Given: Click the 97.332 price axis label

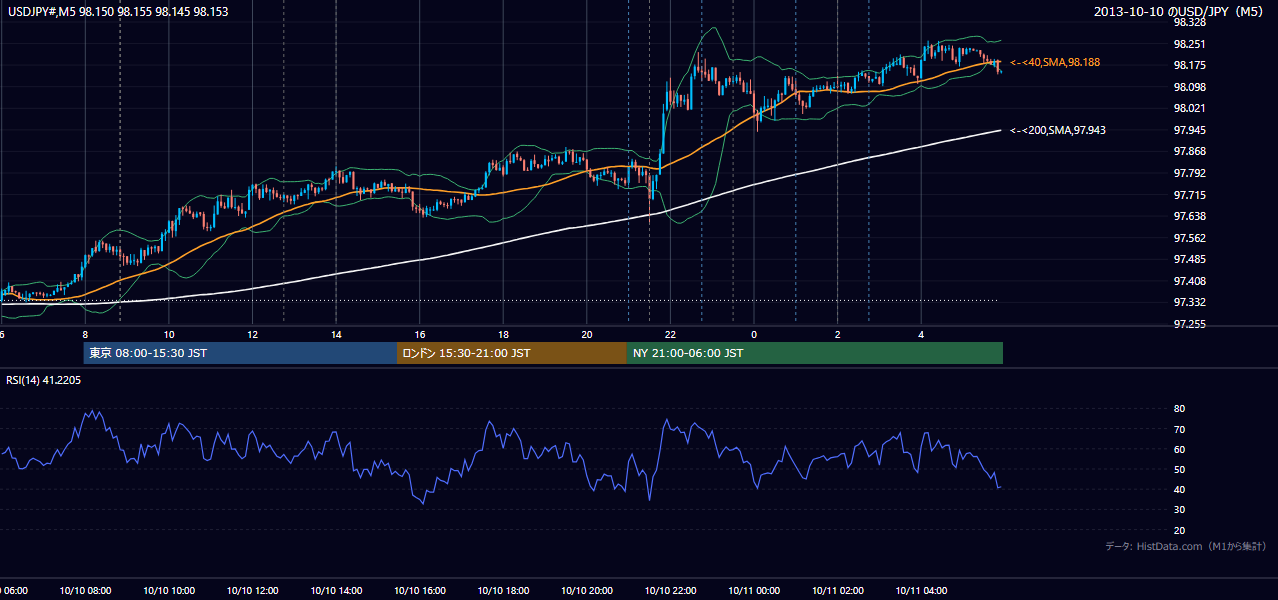Looking at the screenshot, I should (x=1188, y=302).
